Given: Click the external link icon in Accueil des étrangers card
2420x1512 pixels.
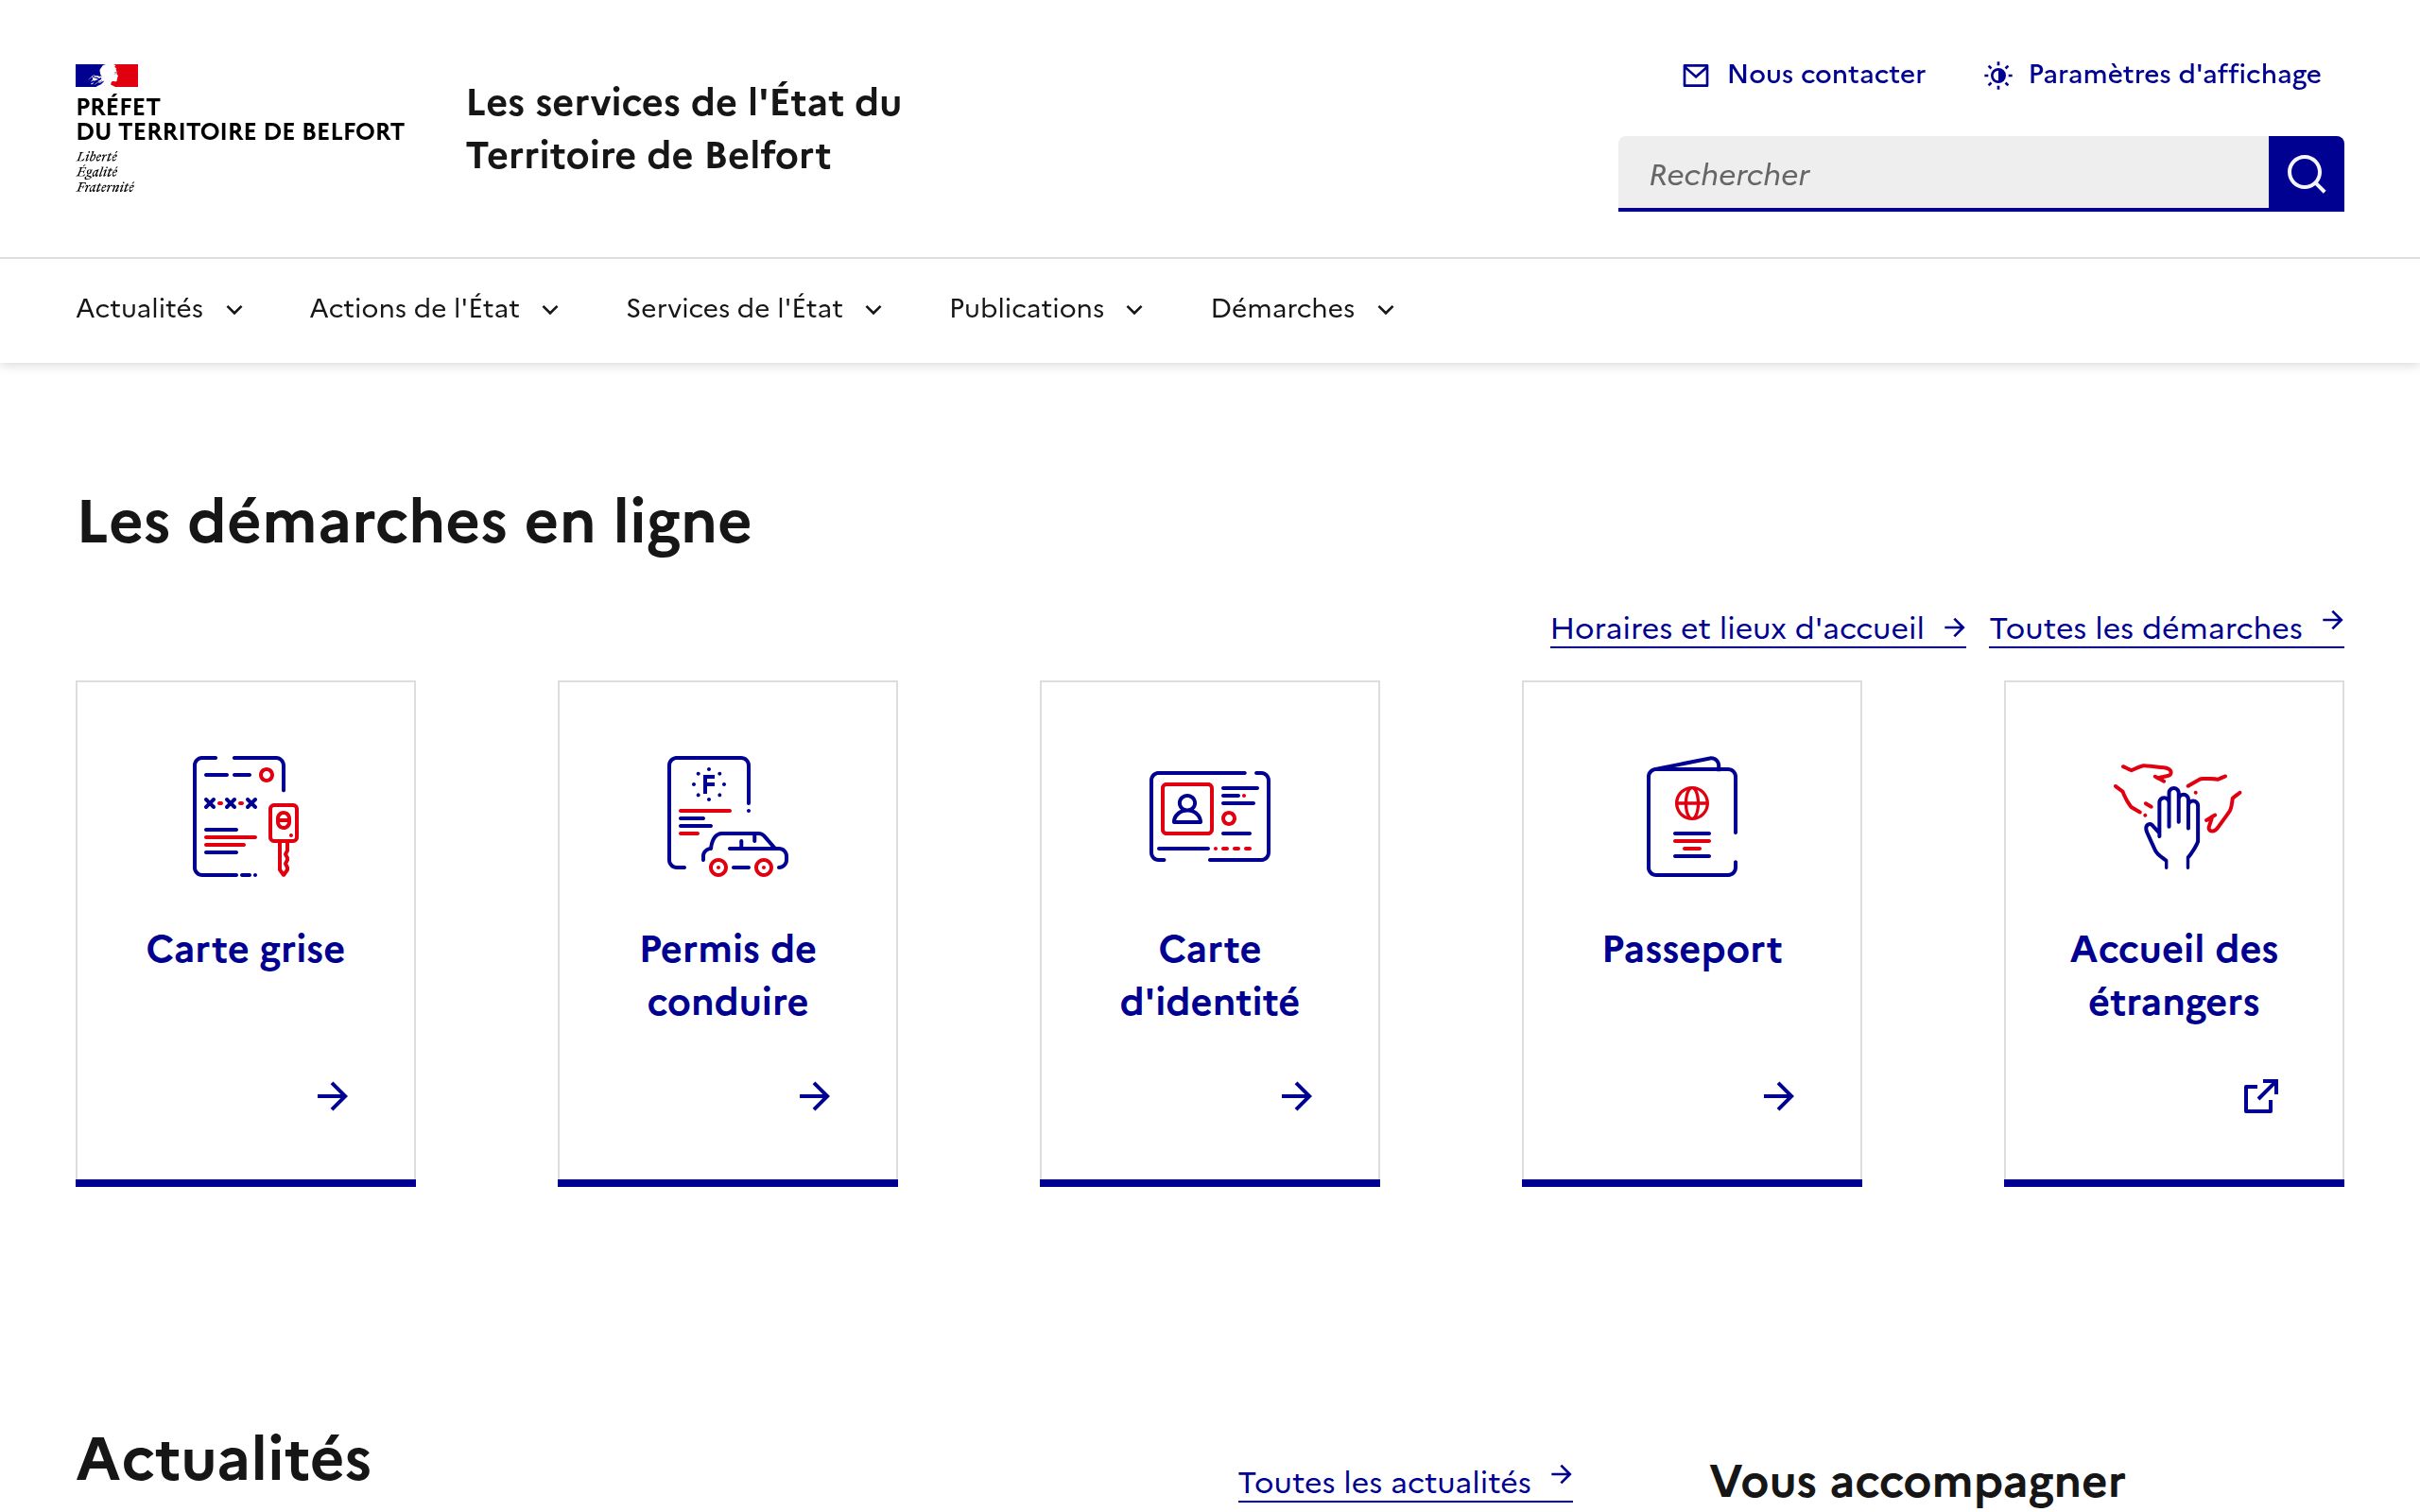Looking at the screenshot, I should pos(2260,1096).
